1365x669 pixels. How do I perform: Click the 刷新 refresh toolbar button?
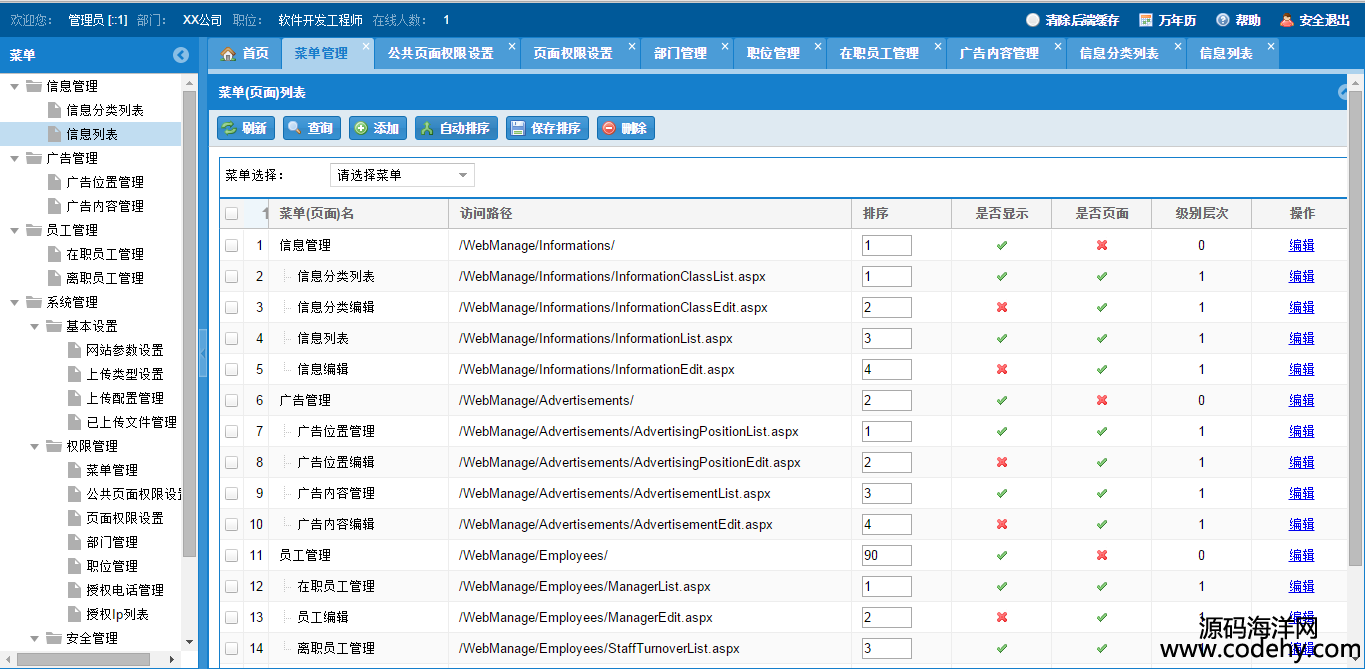[245, 128]
